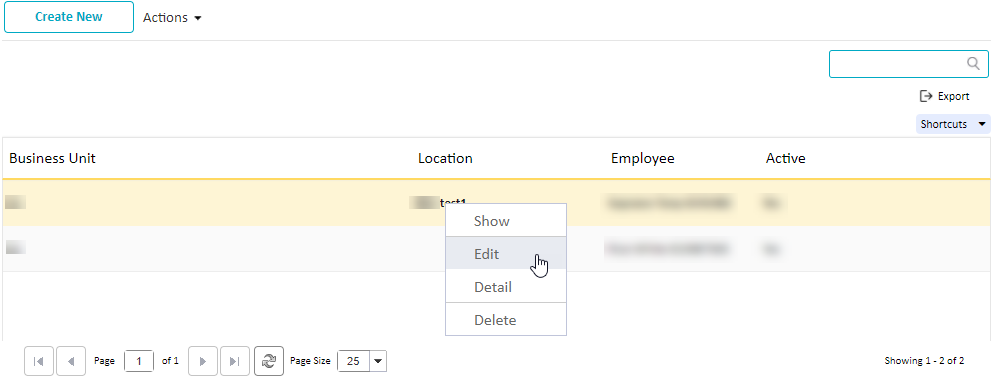996x377 pixels.
Task: Choose Detail from the context menu
Action: pyautogui.click(x=506, y=287)
